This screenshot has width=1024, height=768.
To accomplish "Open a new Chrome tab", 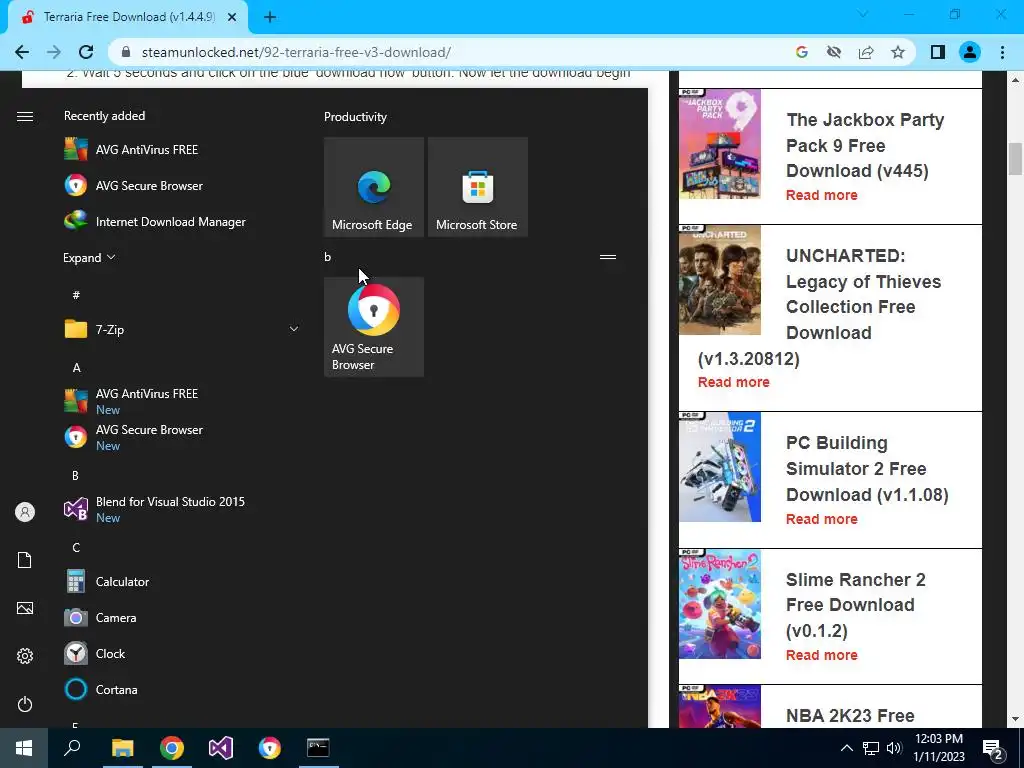I will [x=270, y=18].
